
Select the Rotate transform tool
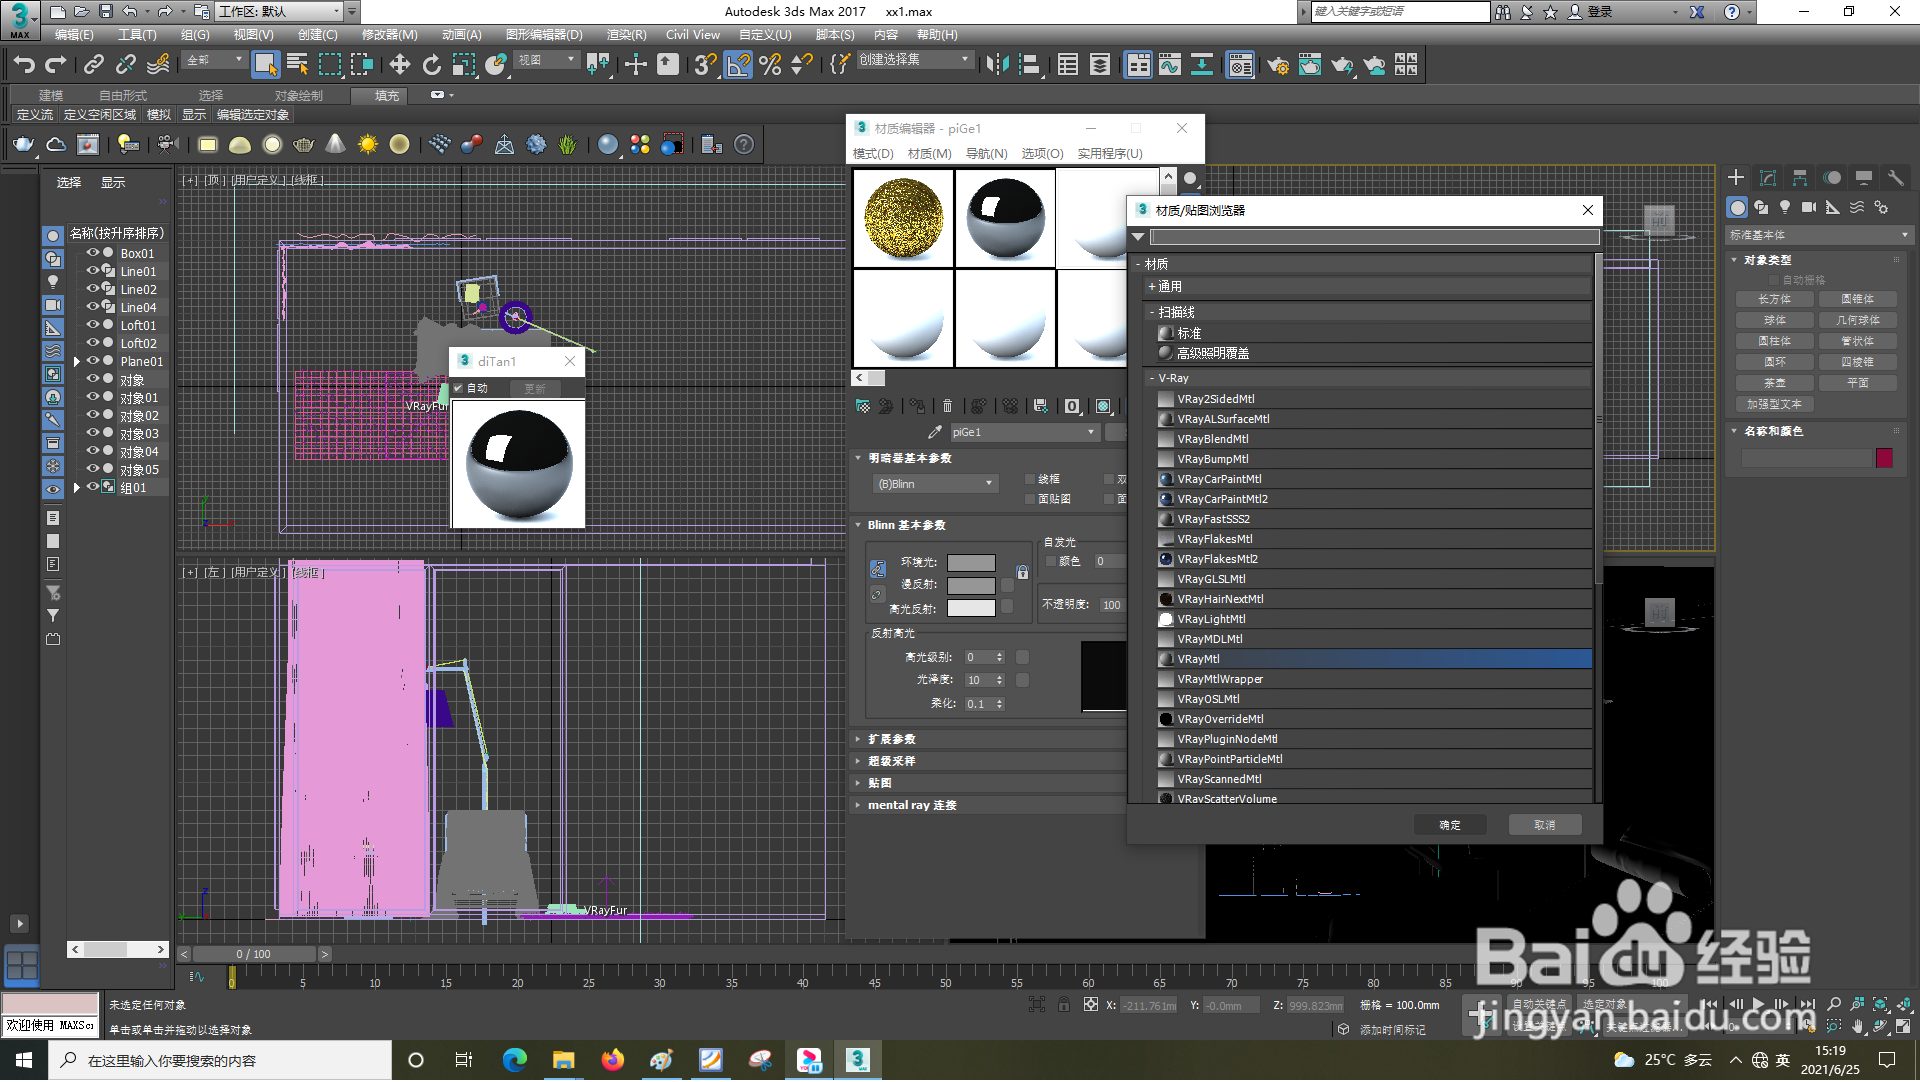[x=431, y=65]
